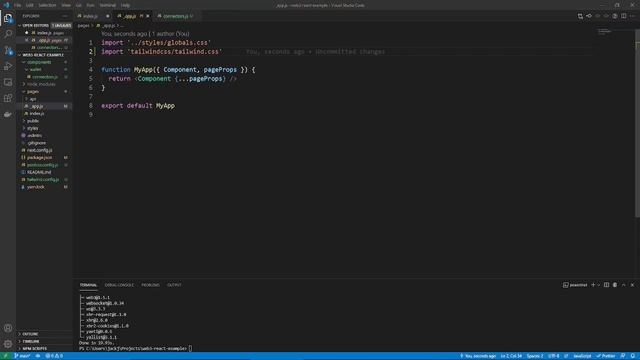Open new terminal launch profile dropdown arrow
The image size is (640, 360).
coord(599,285)
